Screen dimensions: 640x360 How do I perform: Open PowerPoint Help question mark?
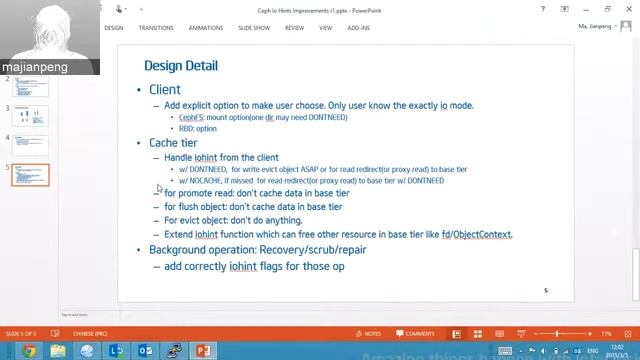coord(542,9)
